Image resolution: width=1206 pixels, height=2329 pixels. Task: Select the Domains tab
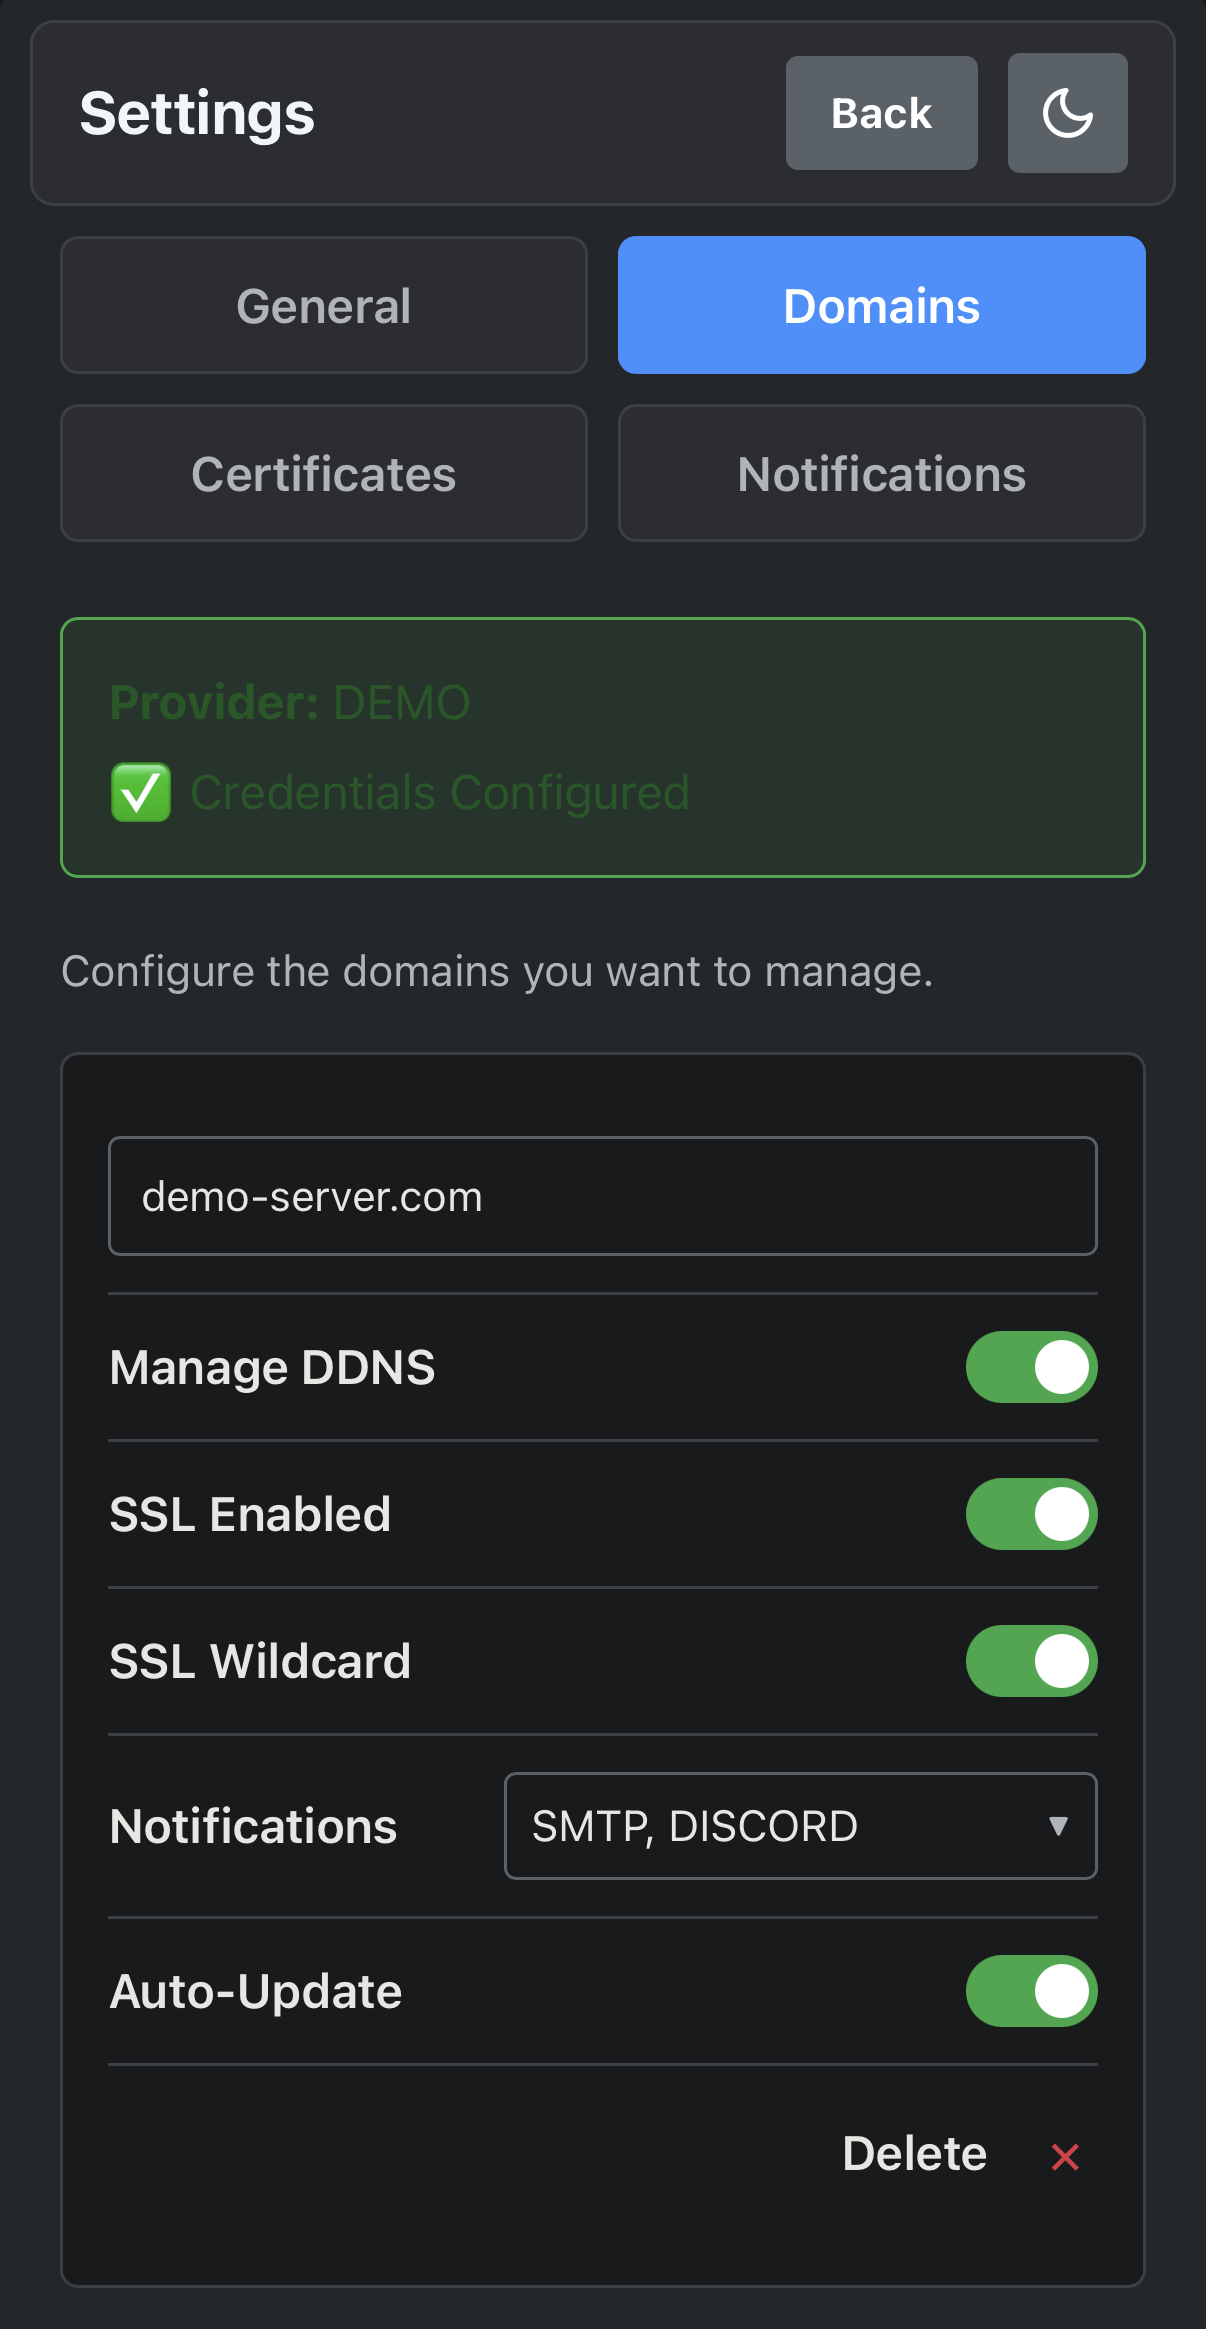point(882,305)
